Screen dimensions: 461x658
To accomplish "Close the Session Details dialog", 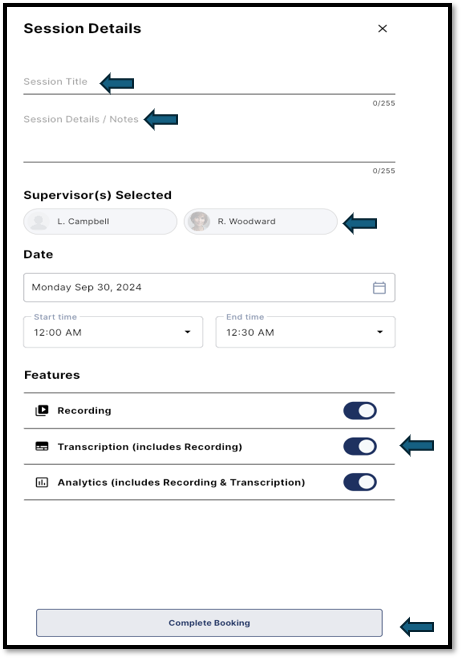I will click(382, 29).
